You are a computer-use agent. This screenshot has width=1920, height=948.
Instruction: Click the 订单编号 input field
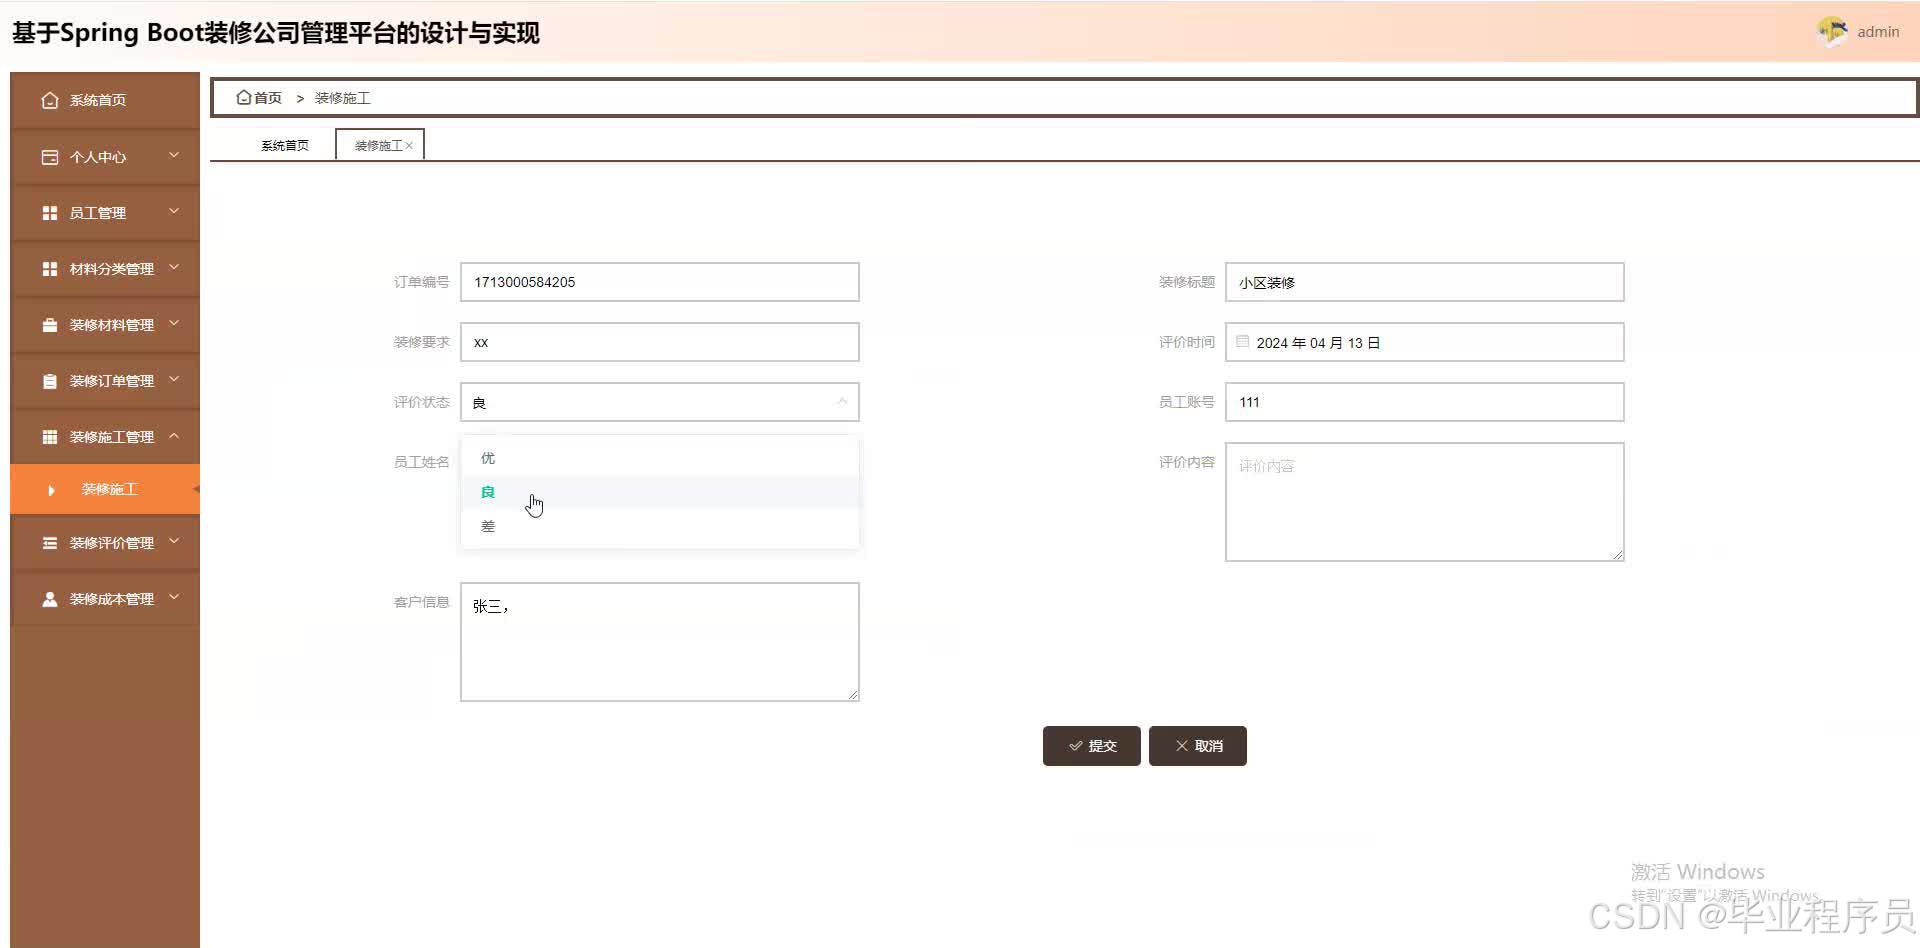click(660, 282)
